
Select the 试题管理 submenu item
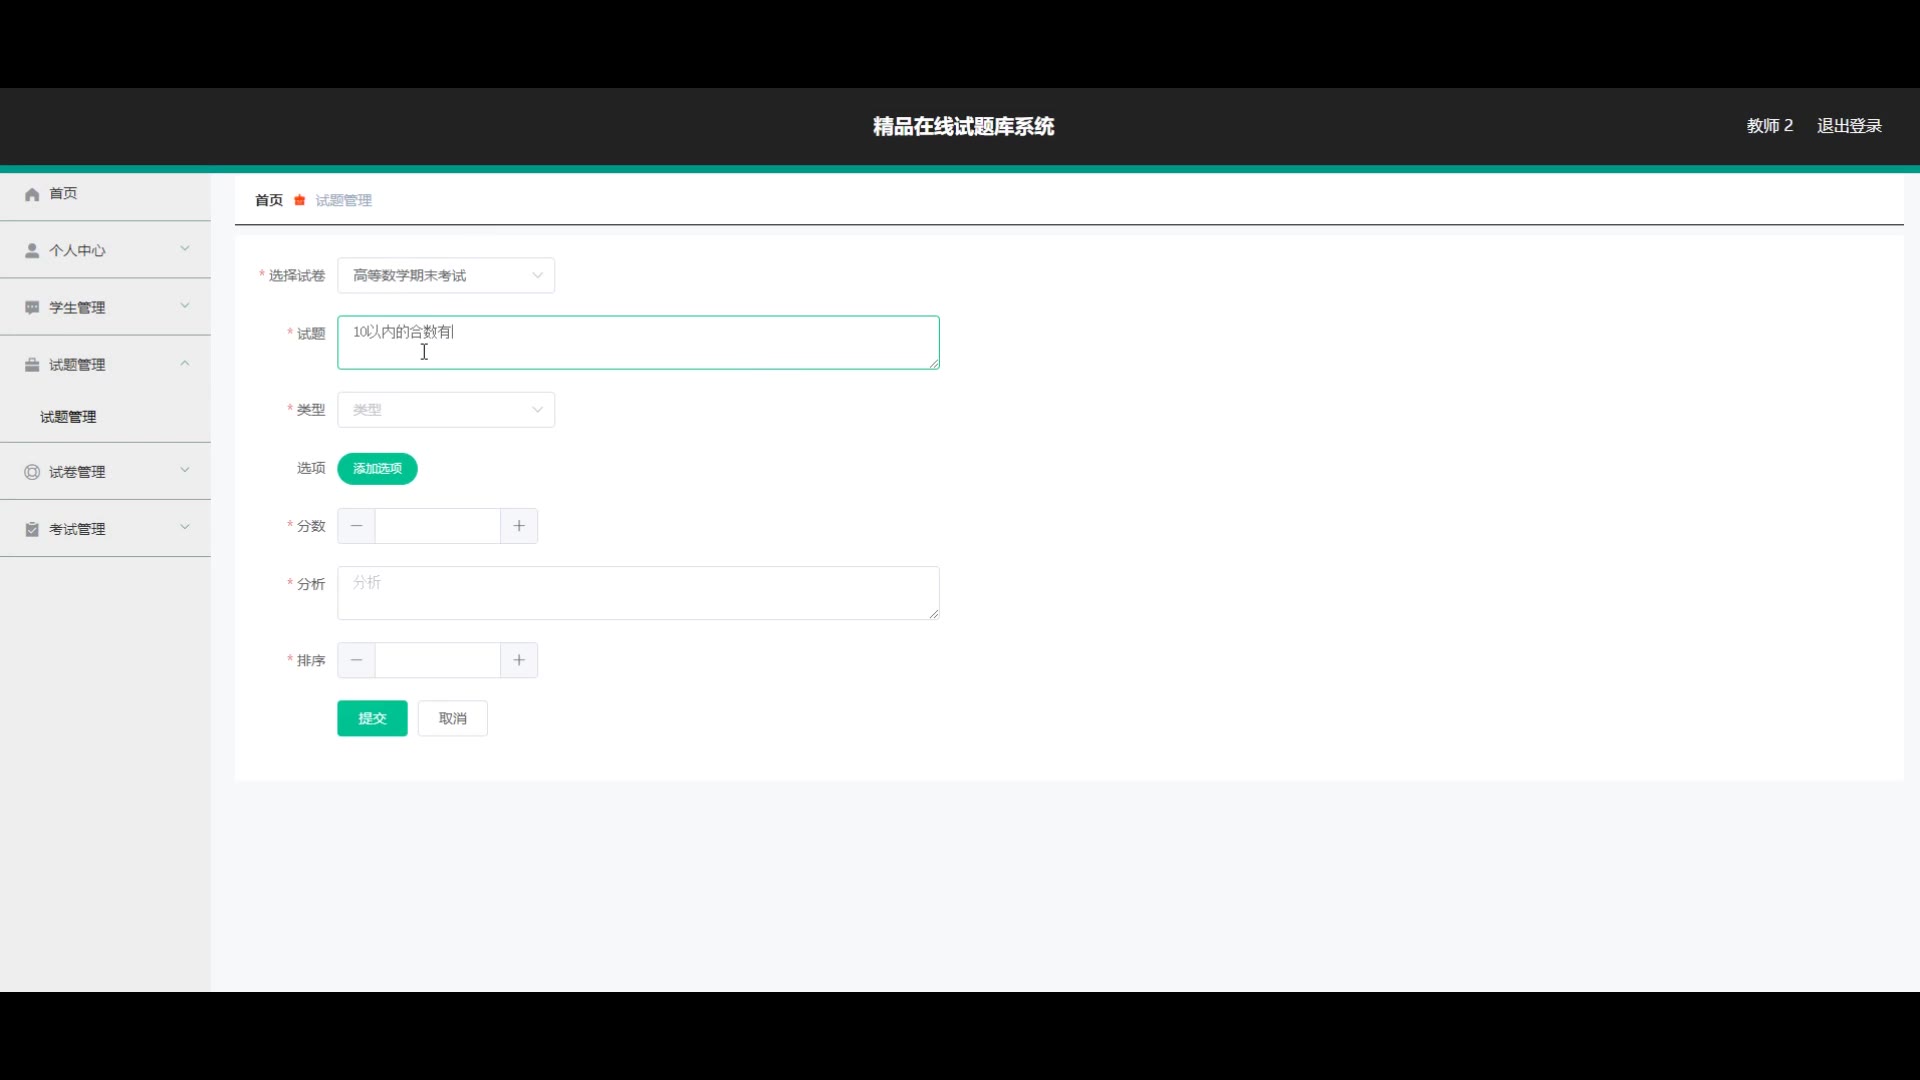tap(68, 417)
